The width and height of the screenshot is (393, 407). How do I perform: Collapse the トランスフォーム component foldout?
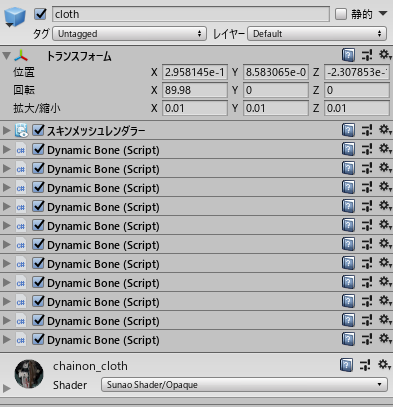tap(6, 55)
